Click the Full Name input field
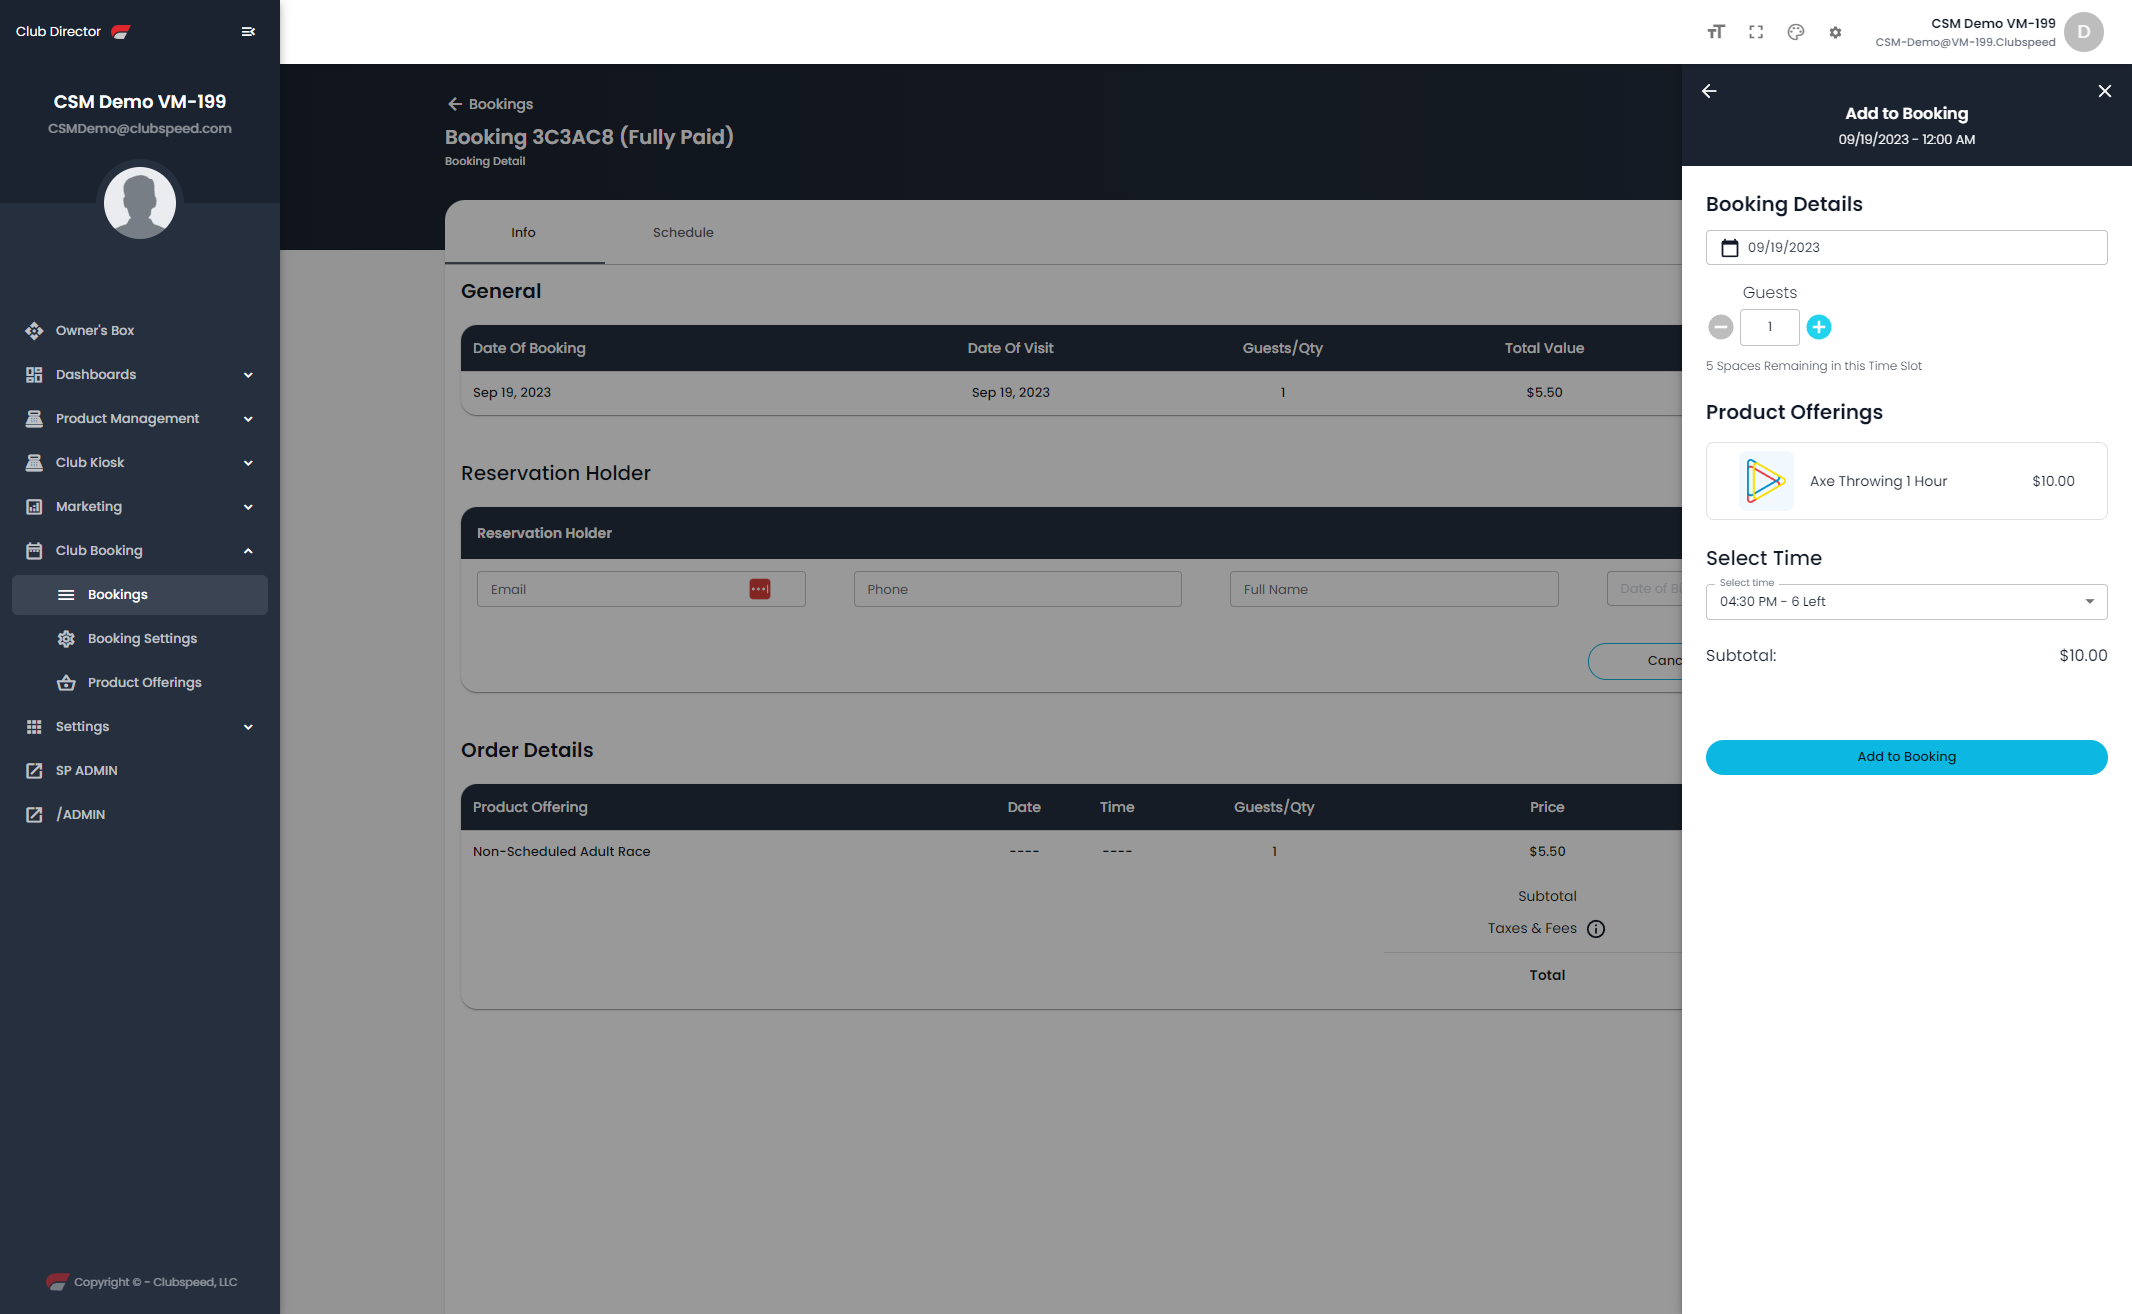 1394,589
